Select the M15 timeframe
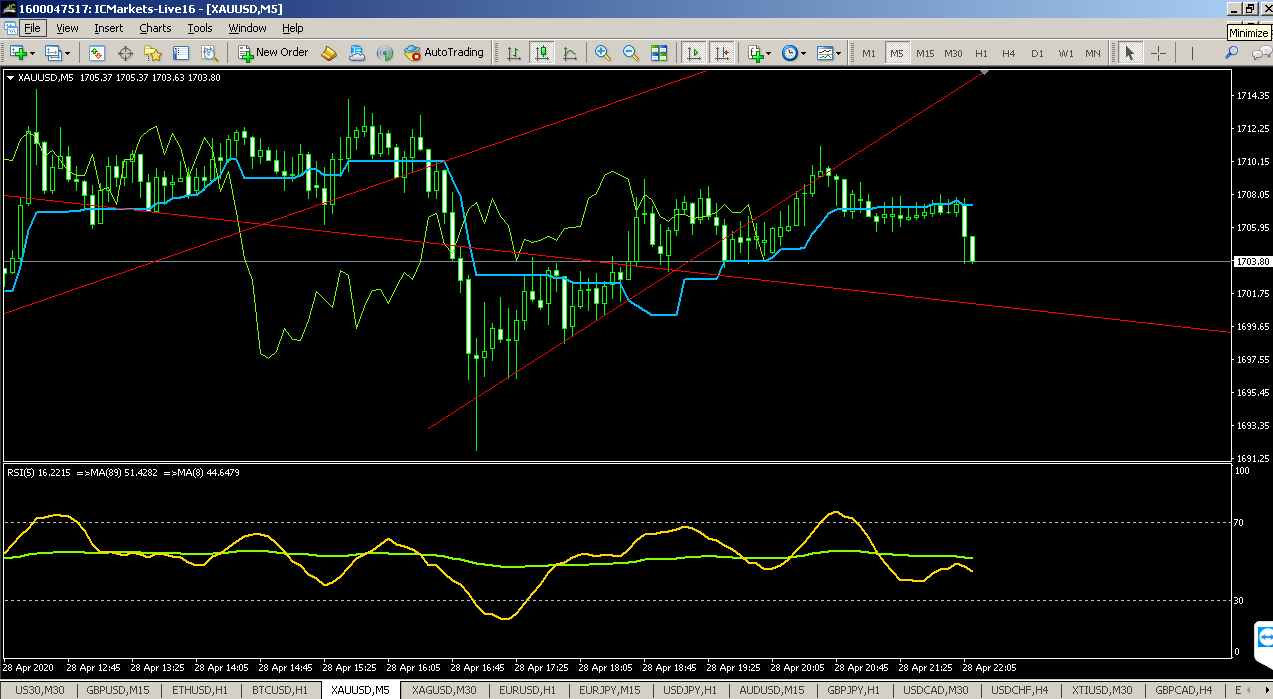1273x699 pixels. tap(925, 53)
